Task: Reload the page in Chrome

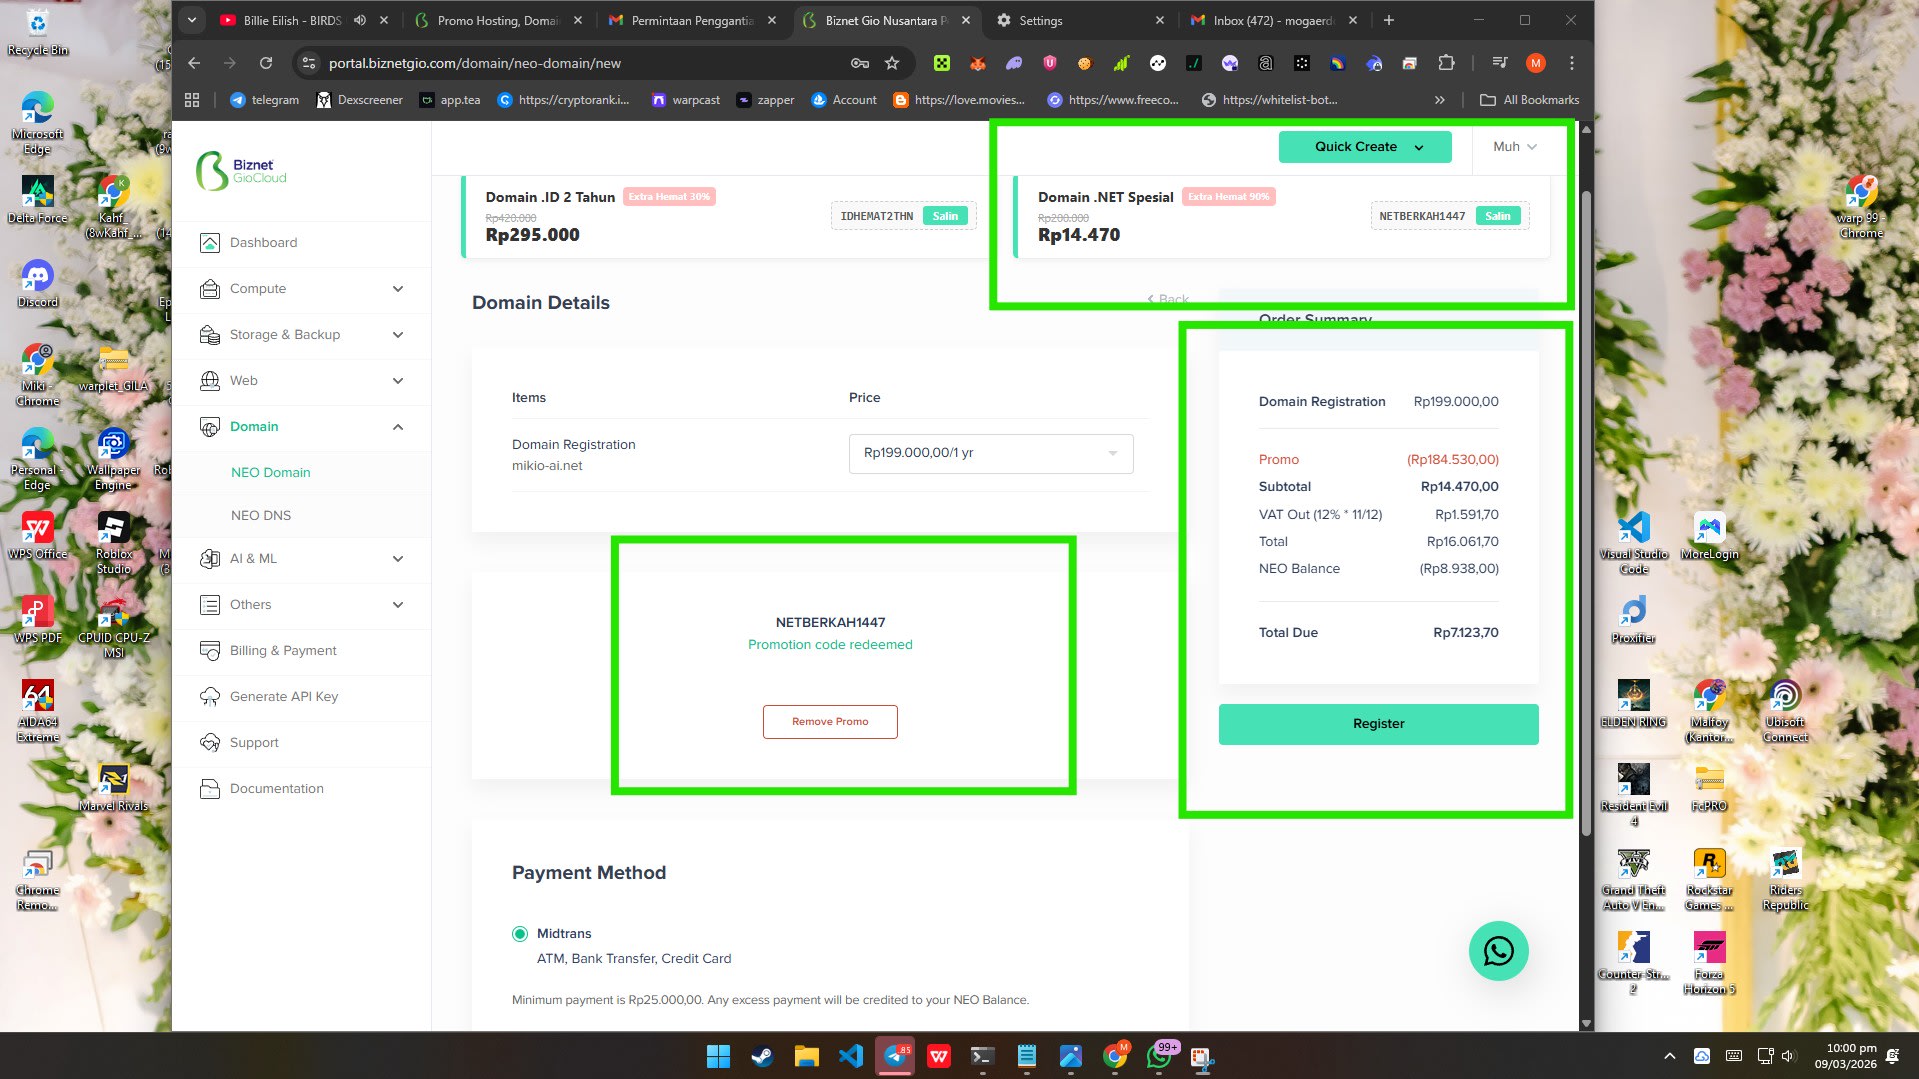Action: coord(266,63)
